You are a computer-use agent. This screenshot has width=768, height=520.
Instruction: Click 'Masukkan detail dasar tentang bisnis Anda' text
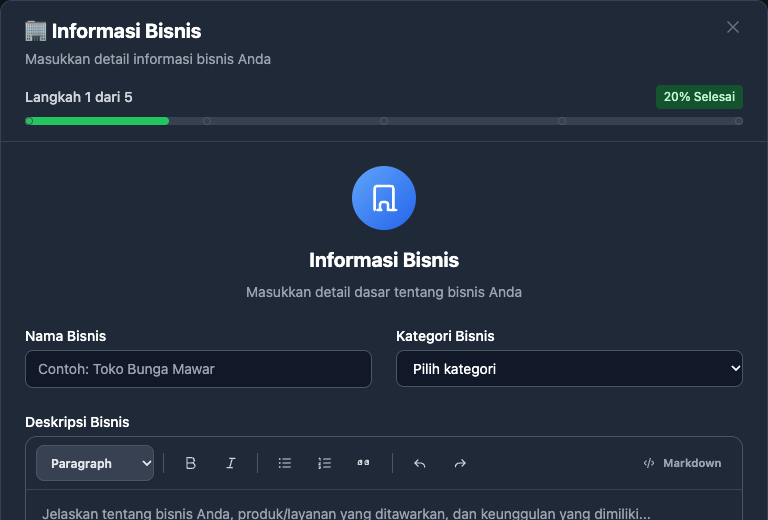pyautogui.click(x=384, y=292)
